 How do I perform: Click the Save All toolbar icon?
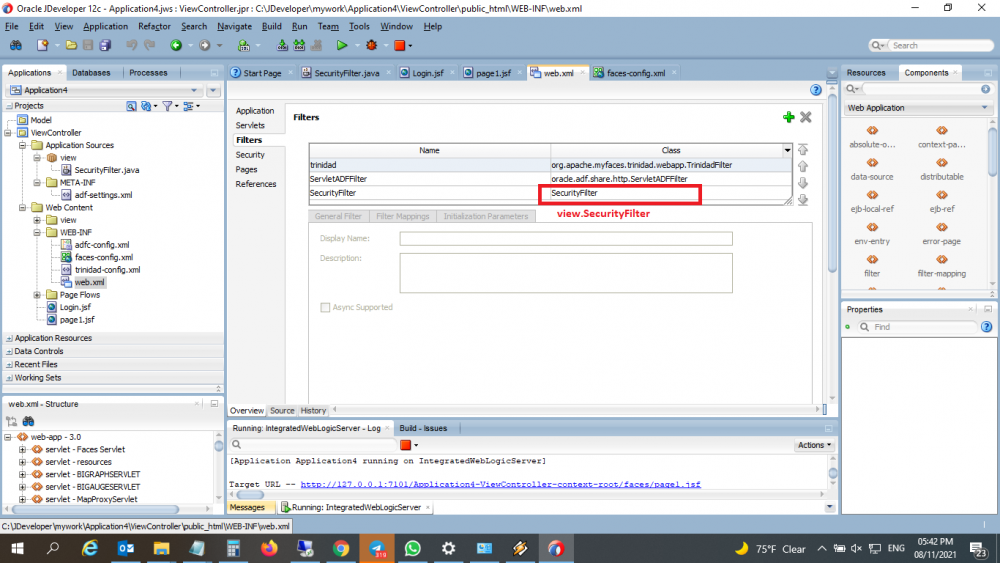pos(105,45)
